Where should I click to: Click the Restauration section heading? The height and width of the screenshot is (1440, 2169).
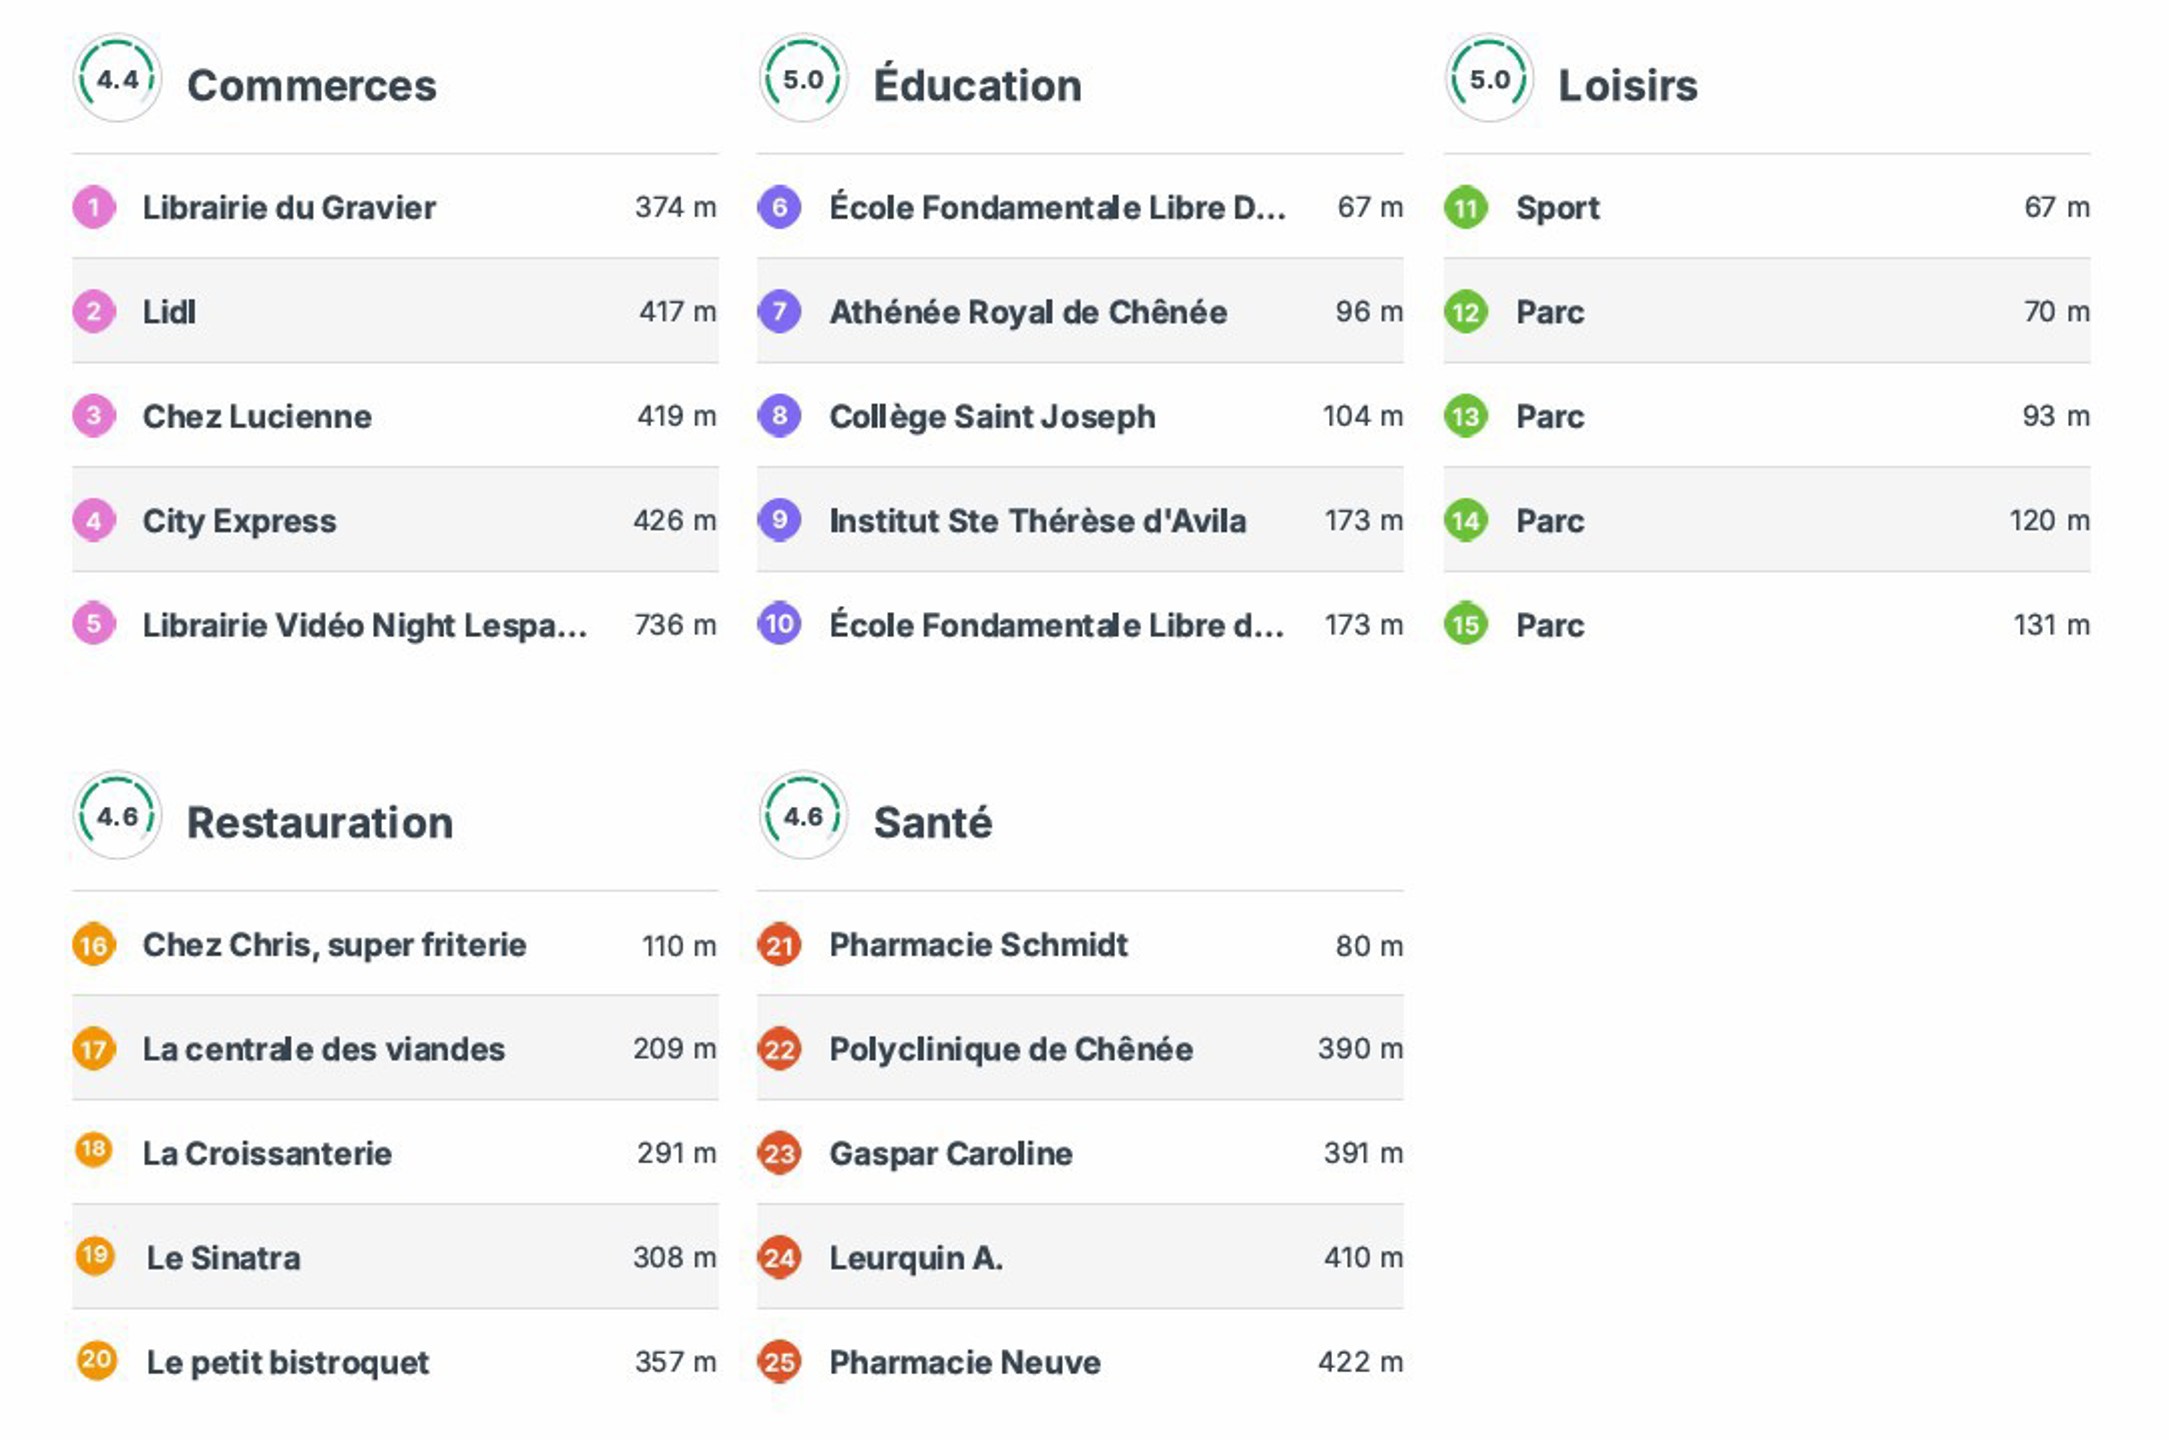[320, 823]
